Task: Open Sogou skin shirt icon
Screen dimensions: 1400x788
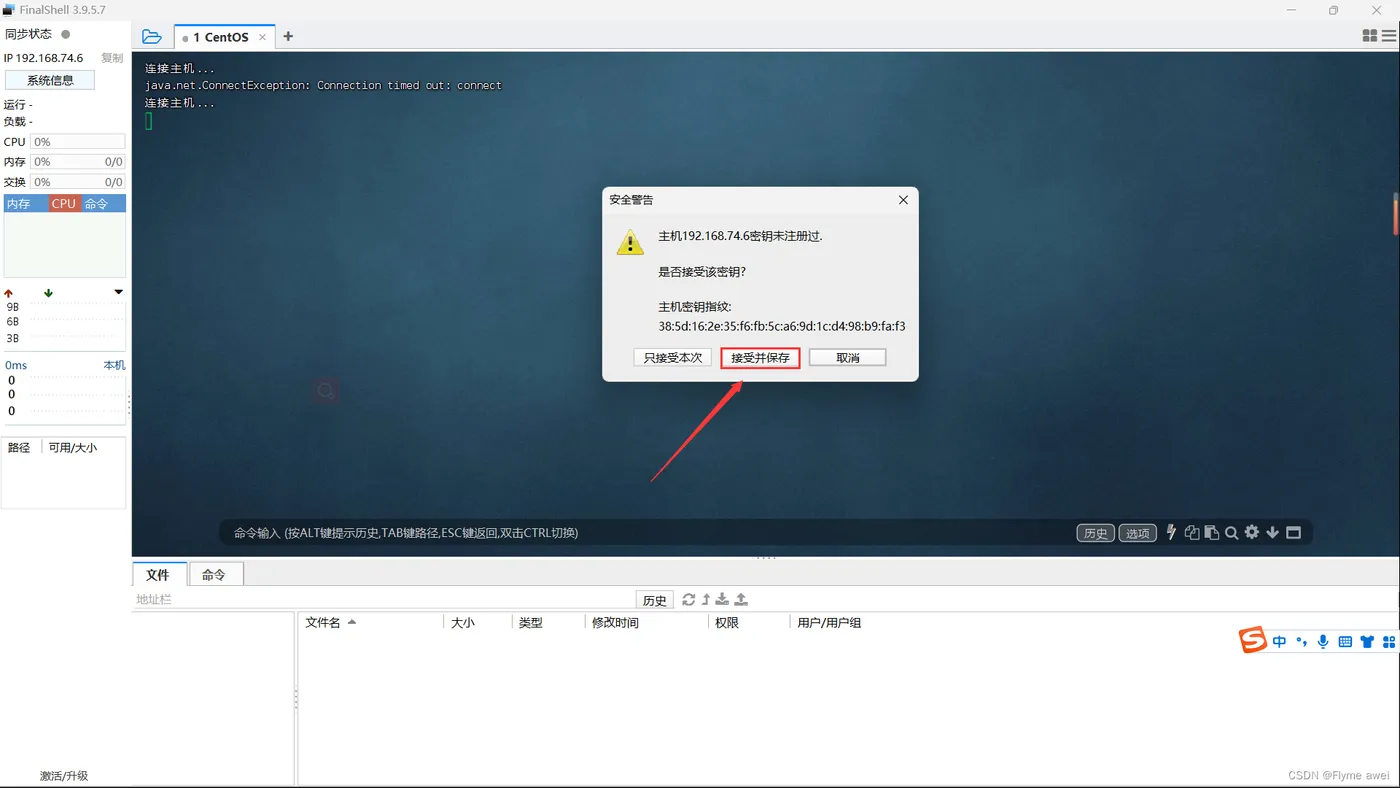Action: 1367,642
